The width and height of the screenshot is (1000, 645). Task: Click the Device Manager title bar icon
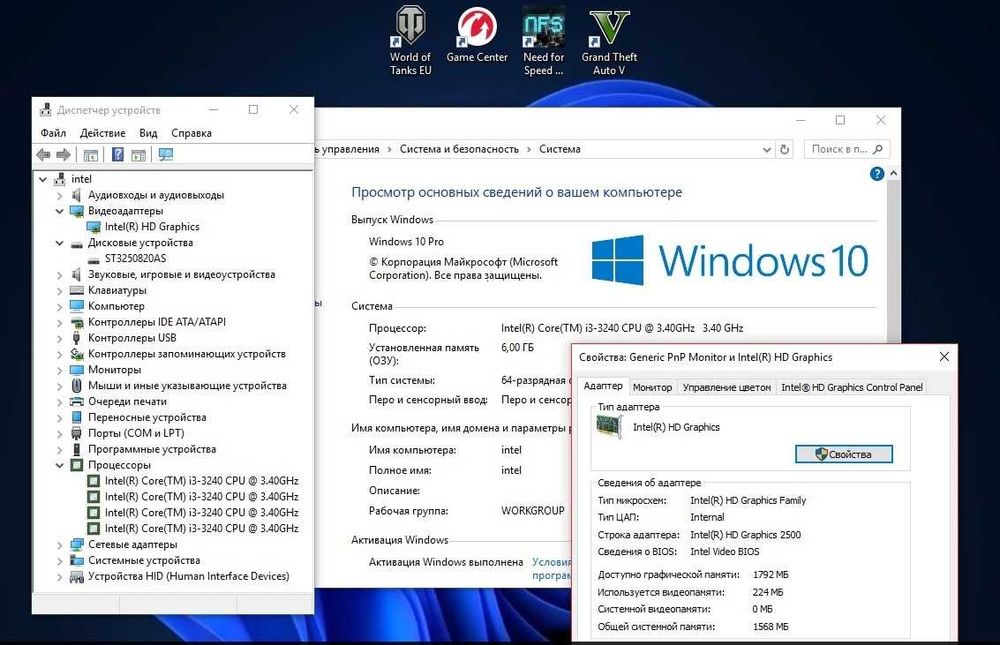click(45, 110)
